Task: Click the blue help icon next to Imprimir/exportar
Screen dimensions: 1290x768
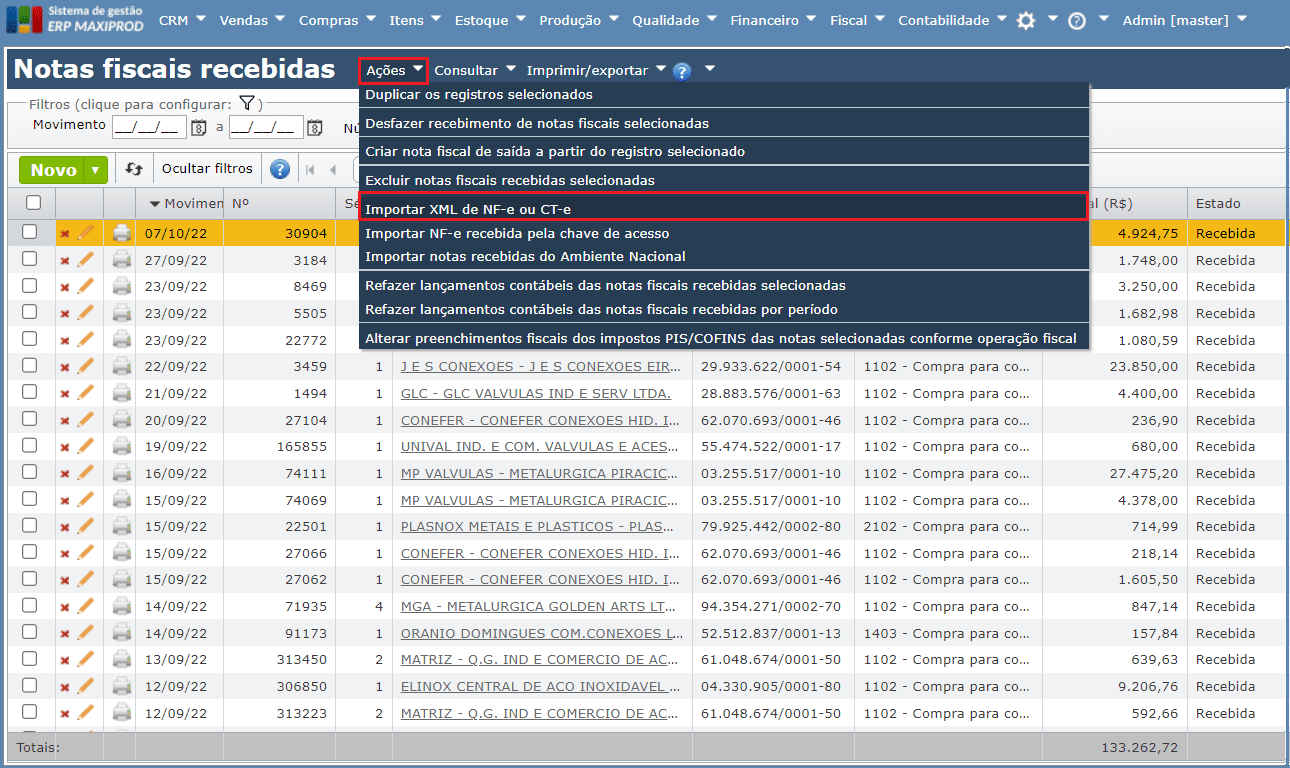Action: tap(682, 71)
